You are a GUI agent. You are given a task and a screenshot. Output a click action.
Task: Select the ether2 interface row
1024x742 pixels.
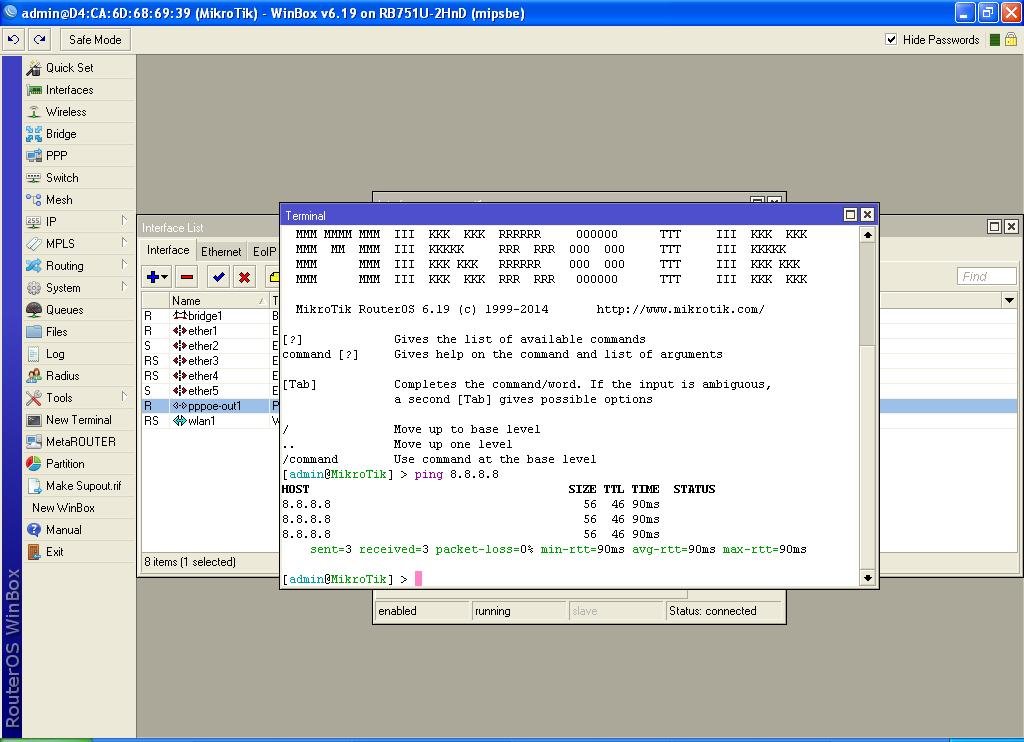click(210, 346)
